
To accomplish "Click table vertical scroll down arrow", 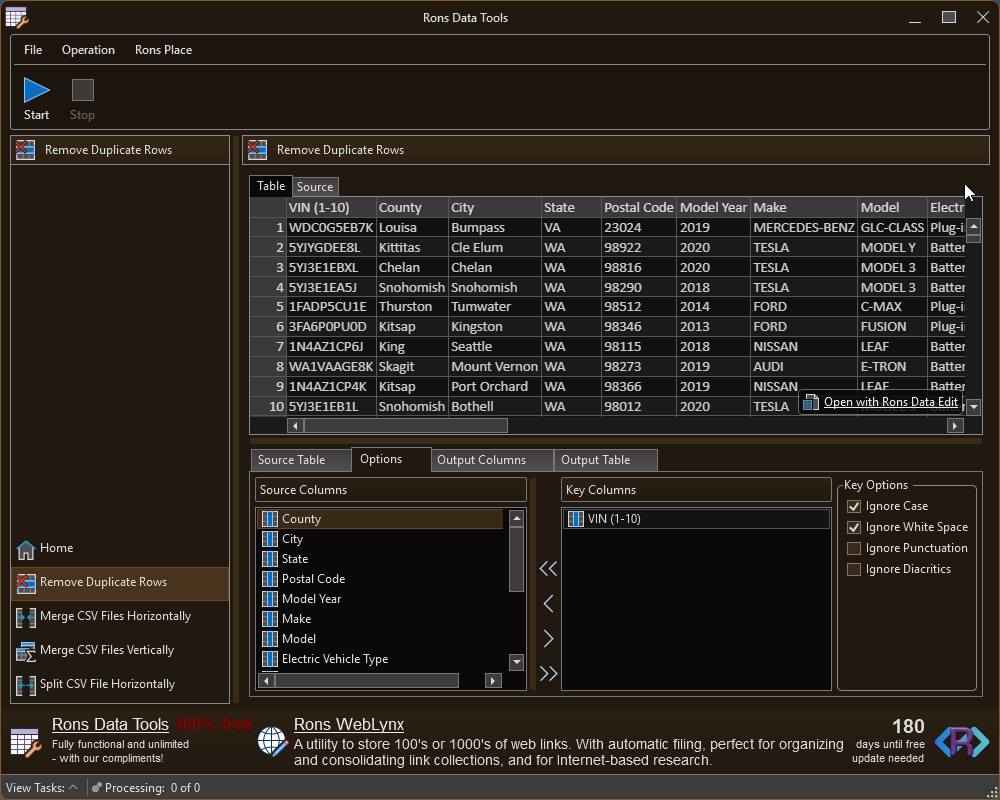I will pos(973,406).
